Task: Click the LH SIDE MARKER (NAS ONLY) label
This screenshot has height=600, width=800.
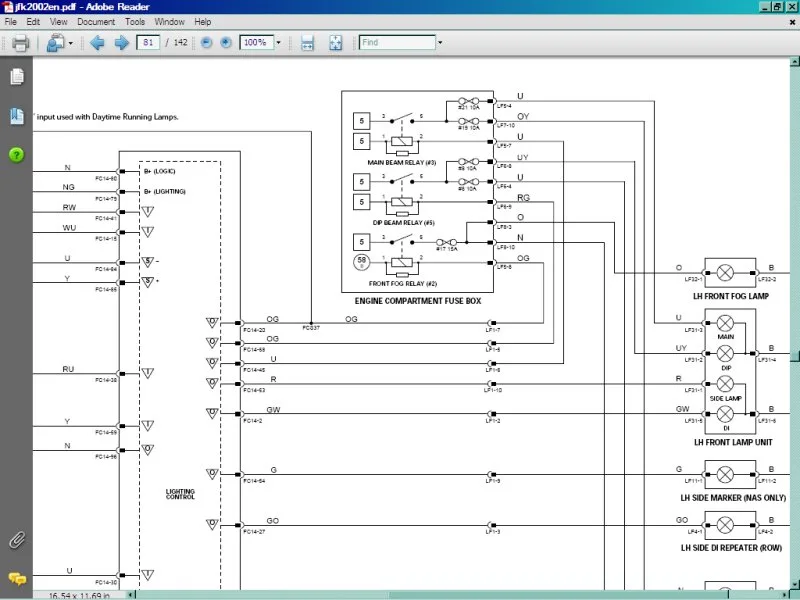Action: pos(733,497)
